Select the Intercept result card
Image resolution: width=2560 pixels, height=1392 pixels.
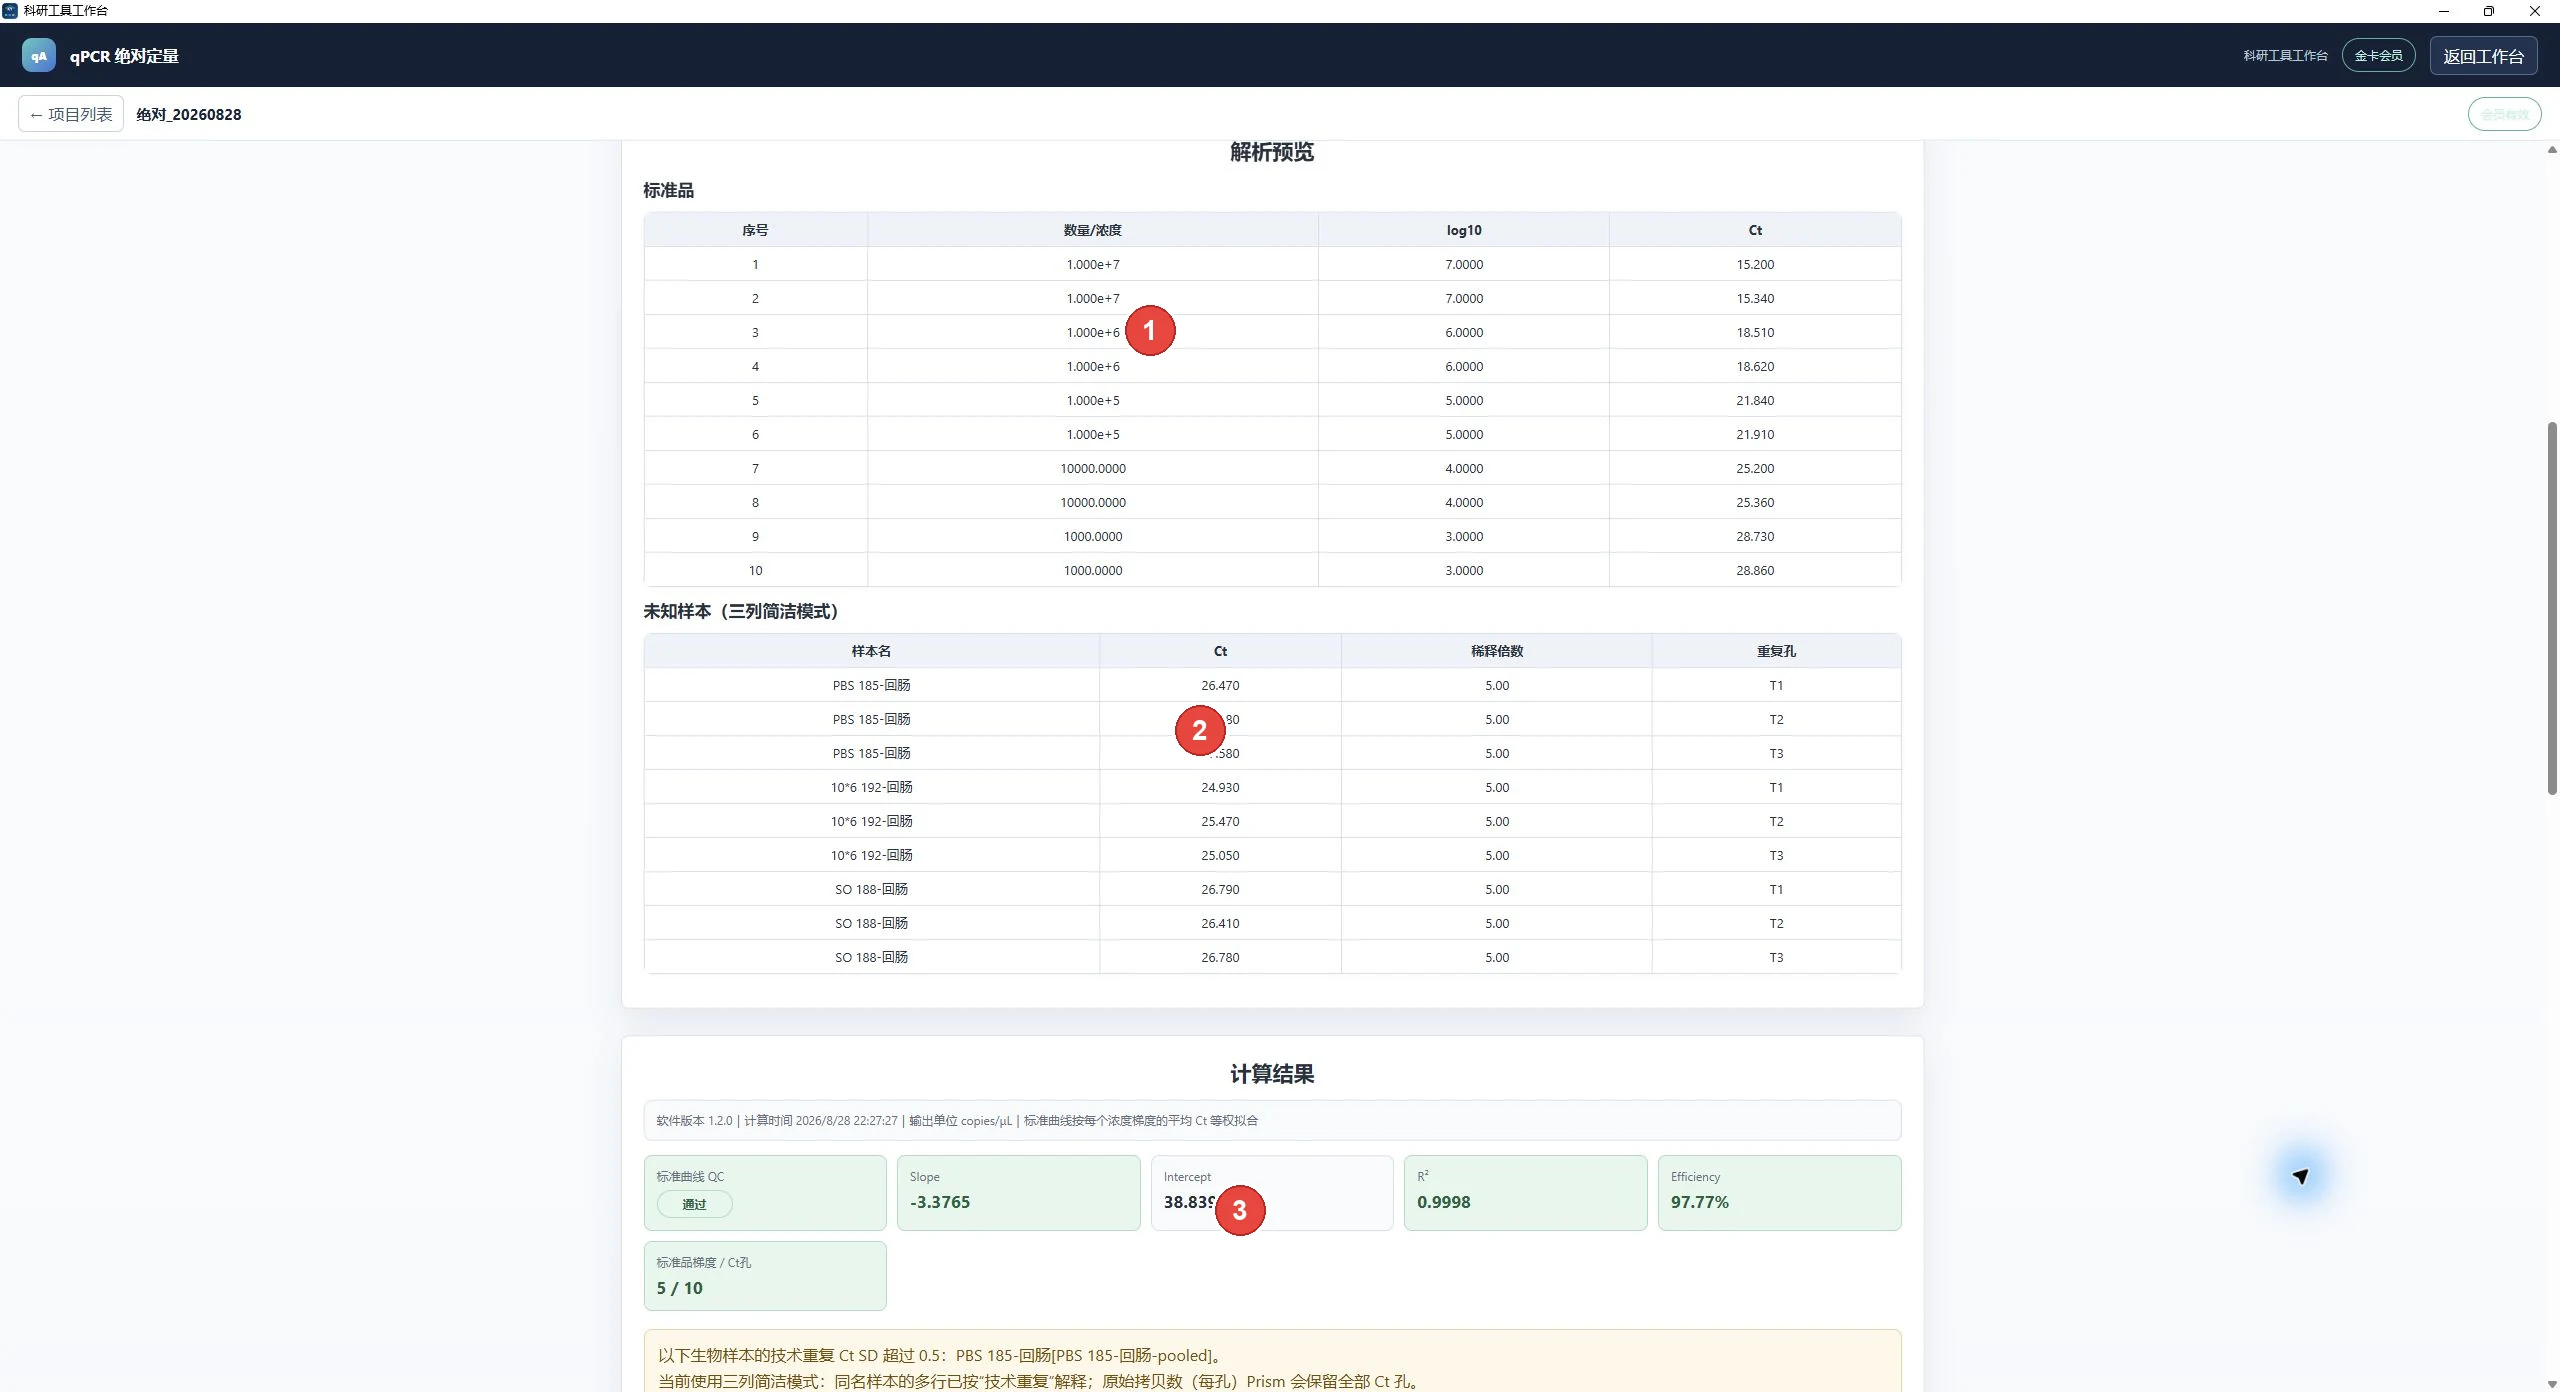pyautogui.click(x=1271, y=1193)
